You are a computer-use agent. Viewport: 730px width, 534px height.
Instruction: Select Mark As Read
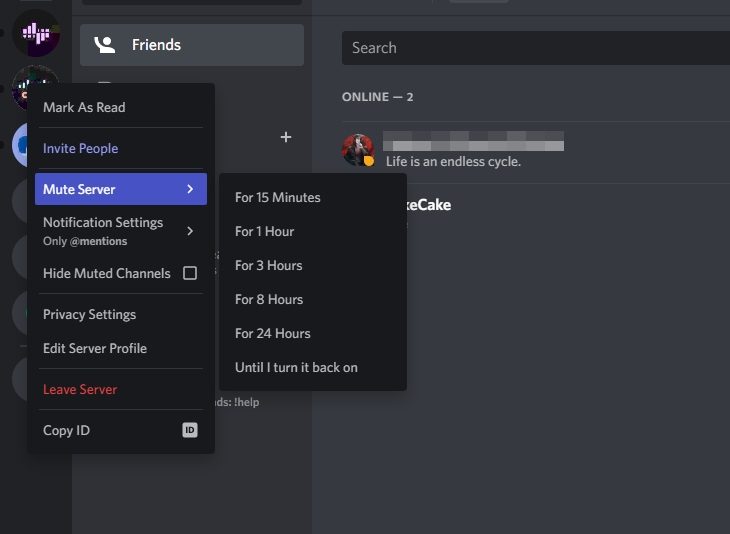point(121,107)
